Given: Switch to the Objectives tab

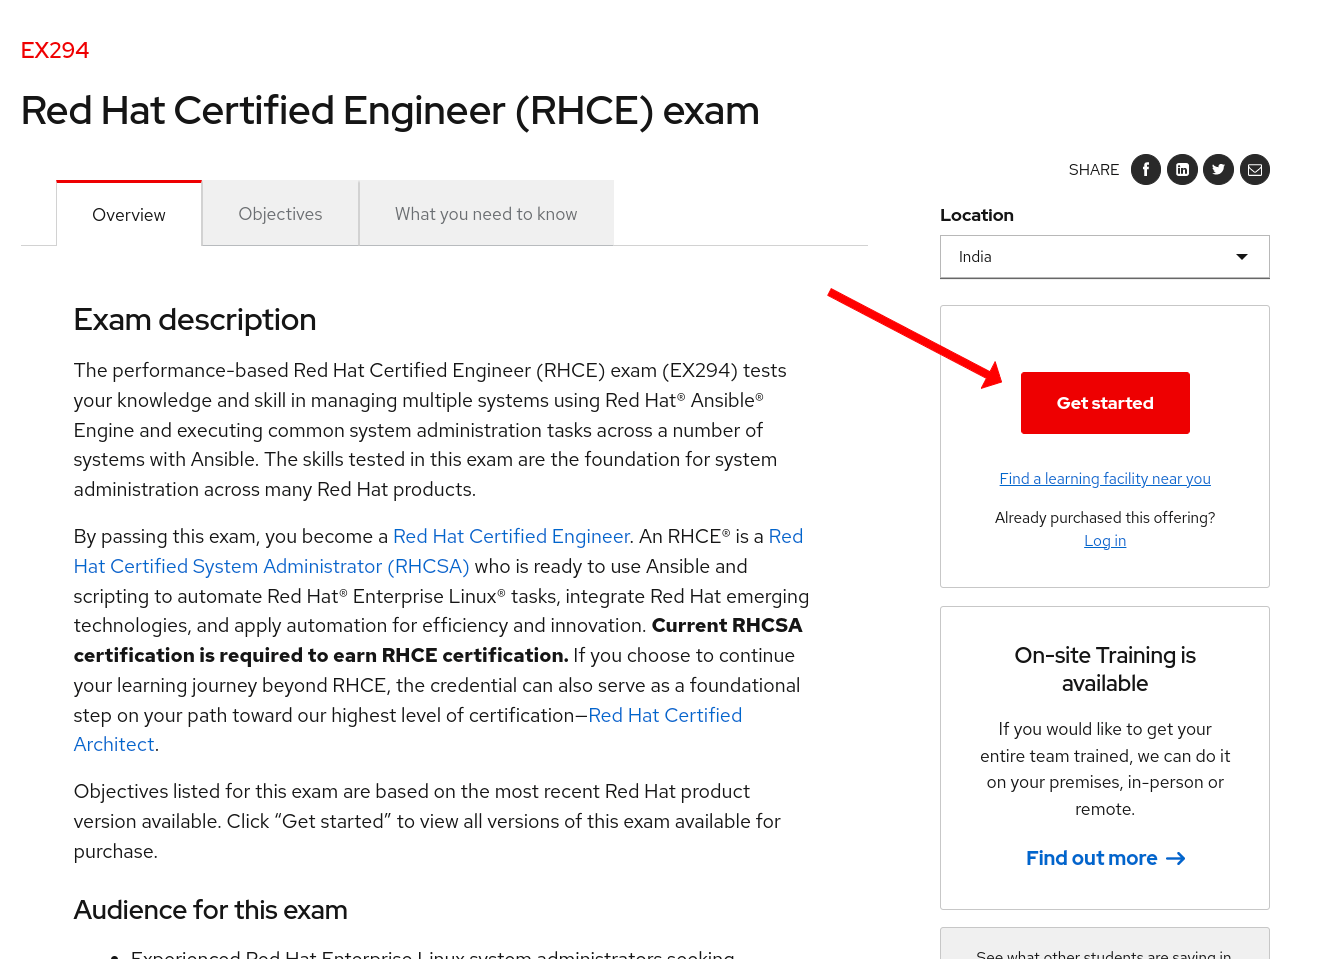Looking at the screenshot, I should 280,213.
